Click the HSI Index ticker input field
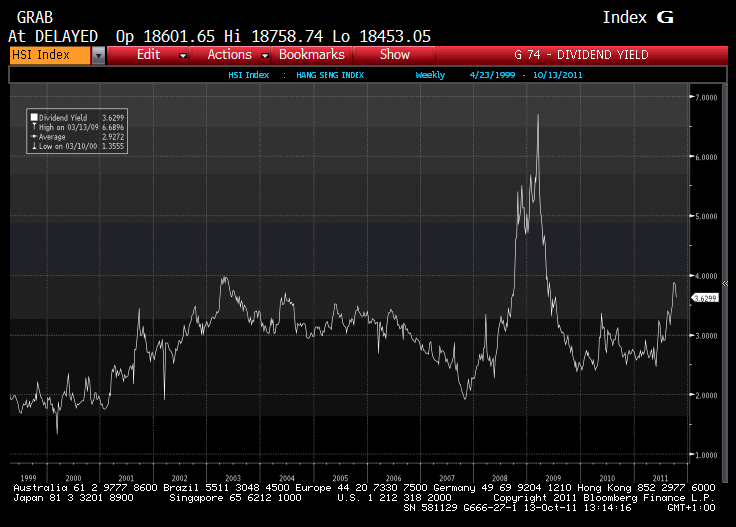736x527 pixels. click(50, 55)
